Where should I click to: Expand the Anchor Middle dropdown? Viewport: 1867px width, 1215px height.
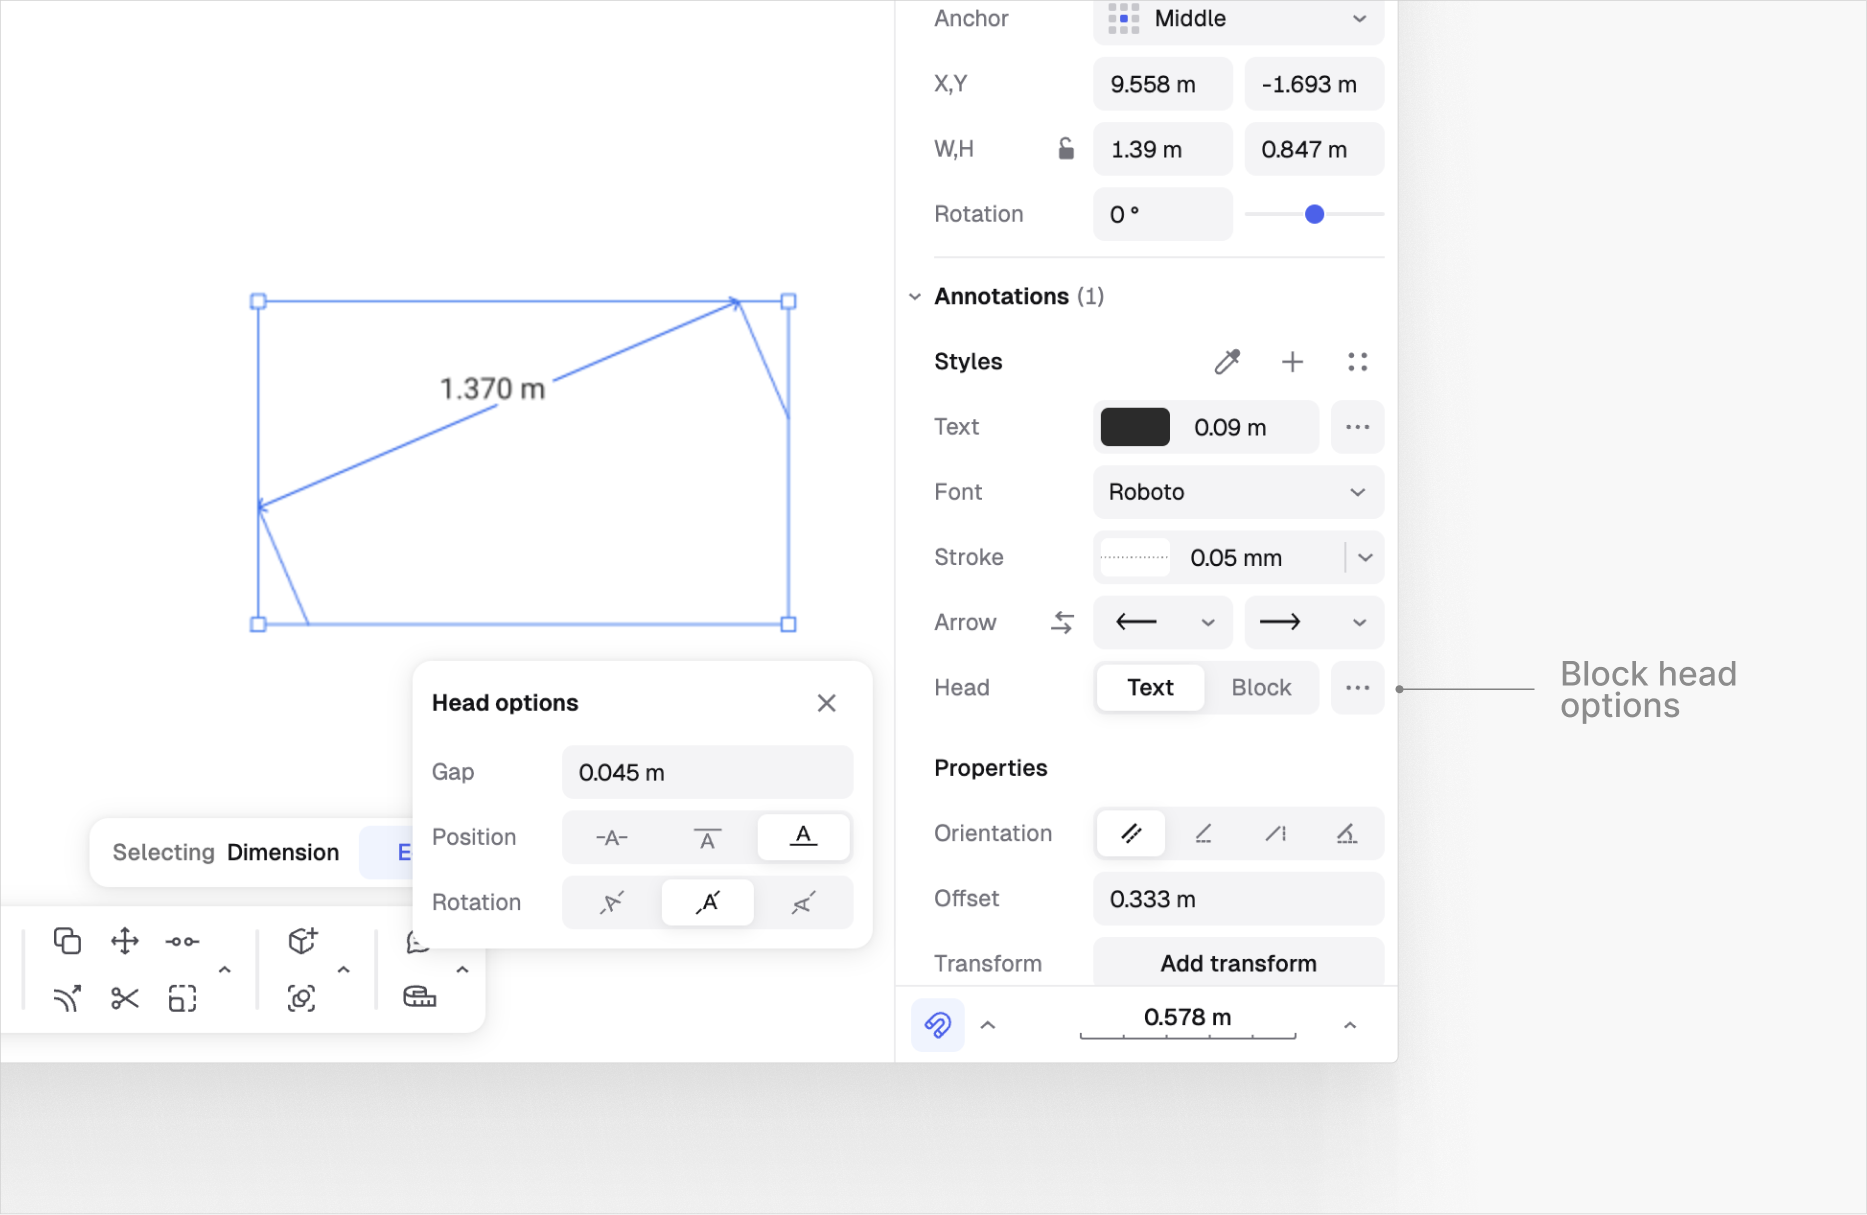click(x=1238, y=19)
